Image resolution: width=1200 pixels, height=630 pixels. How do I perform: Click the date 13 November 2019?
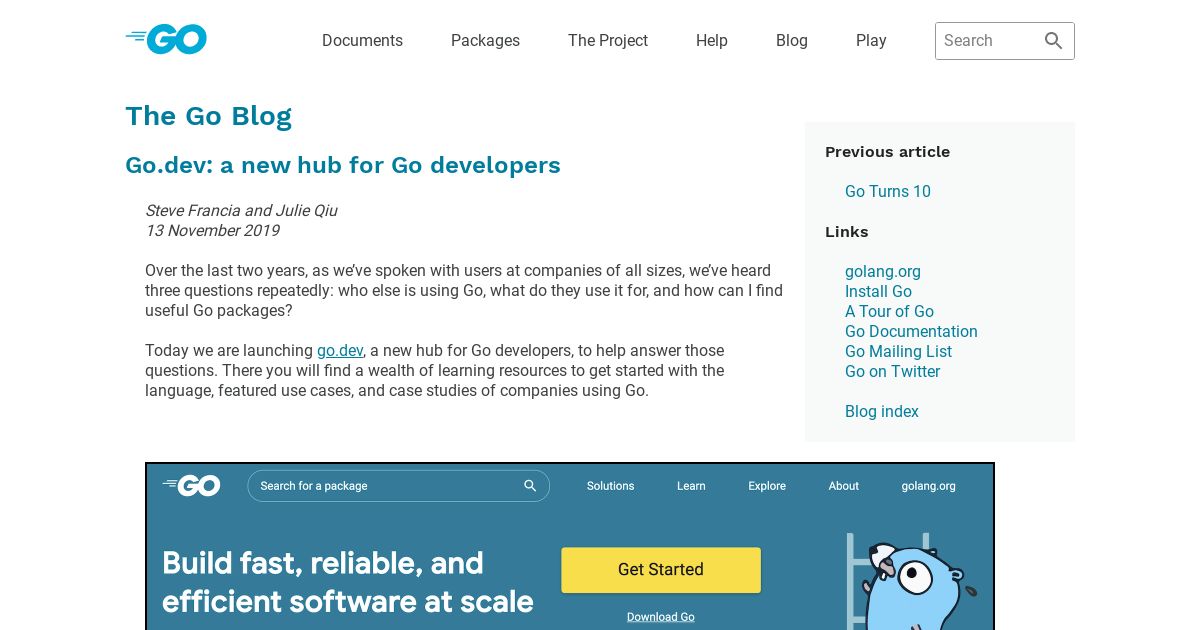(212, 231)
